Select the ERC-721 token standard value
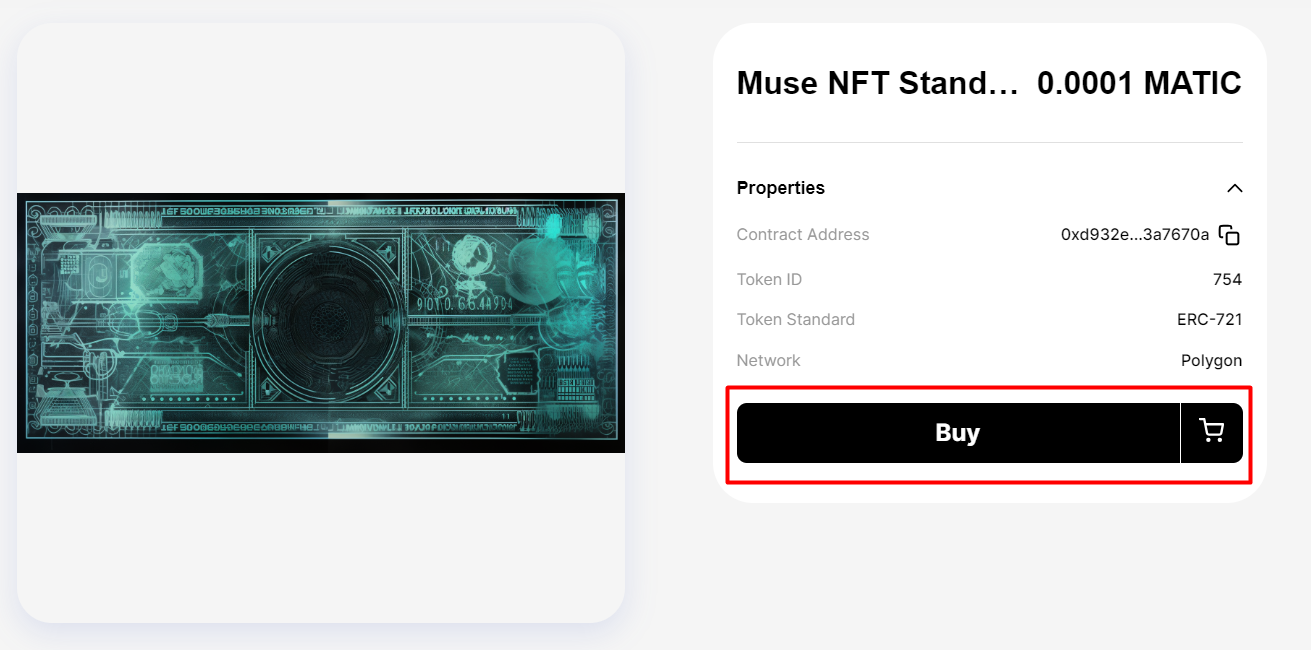 1209,320
